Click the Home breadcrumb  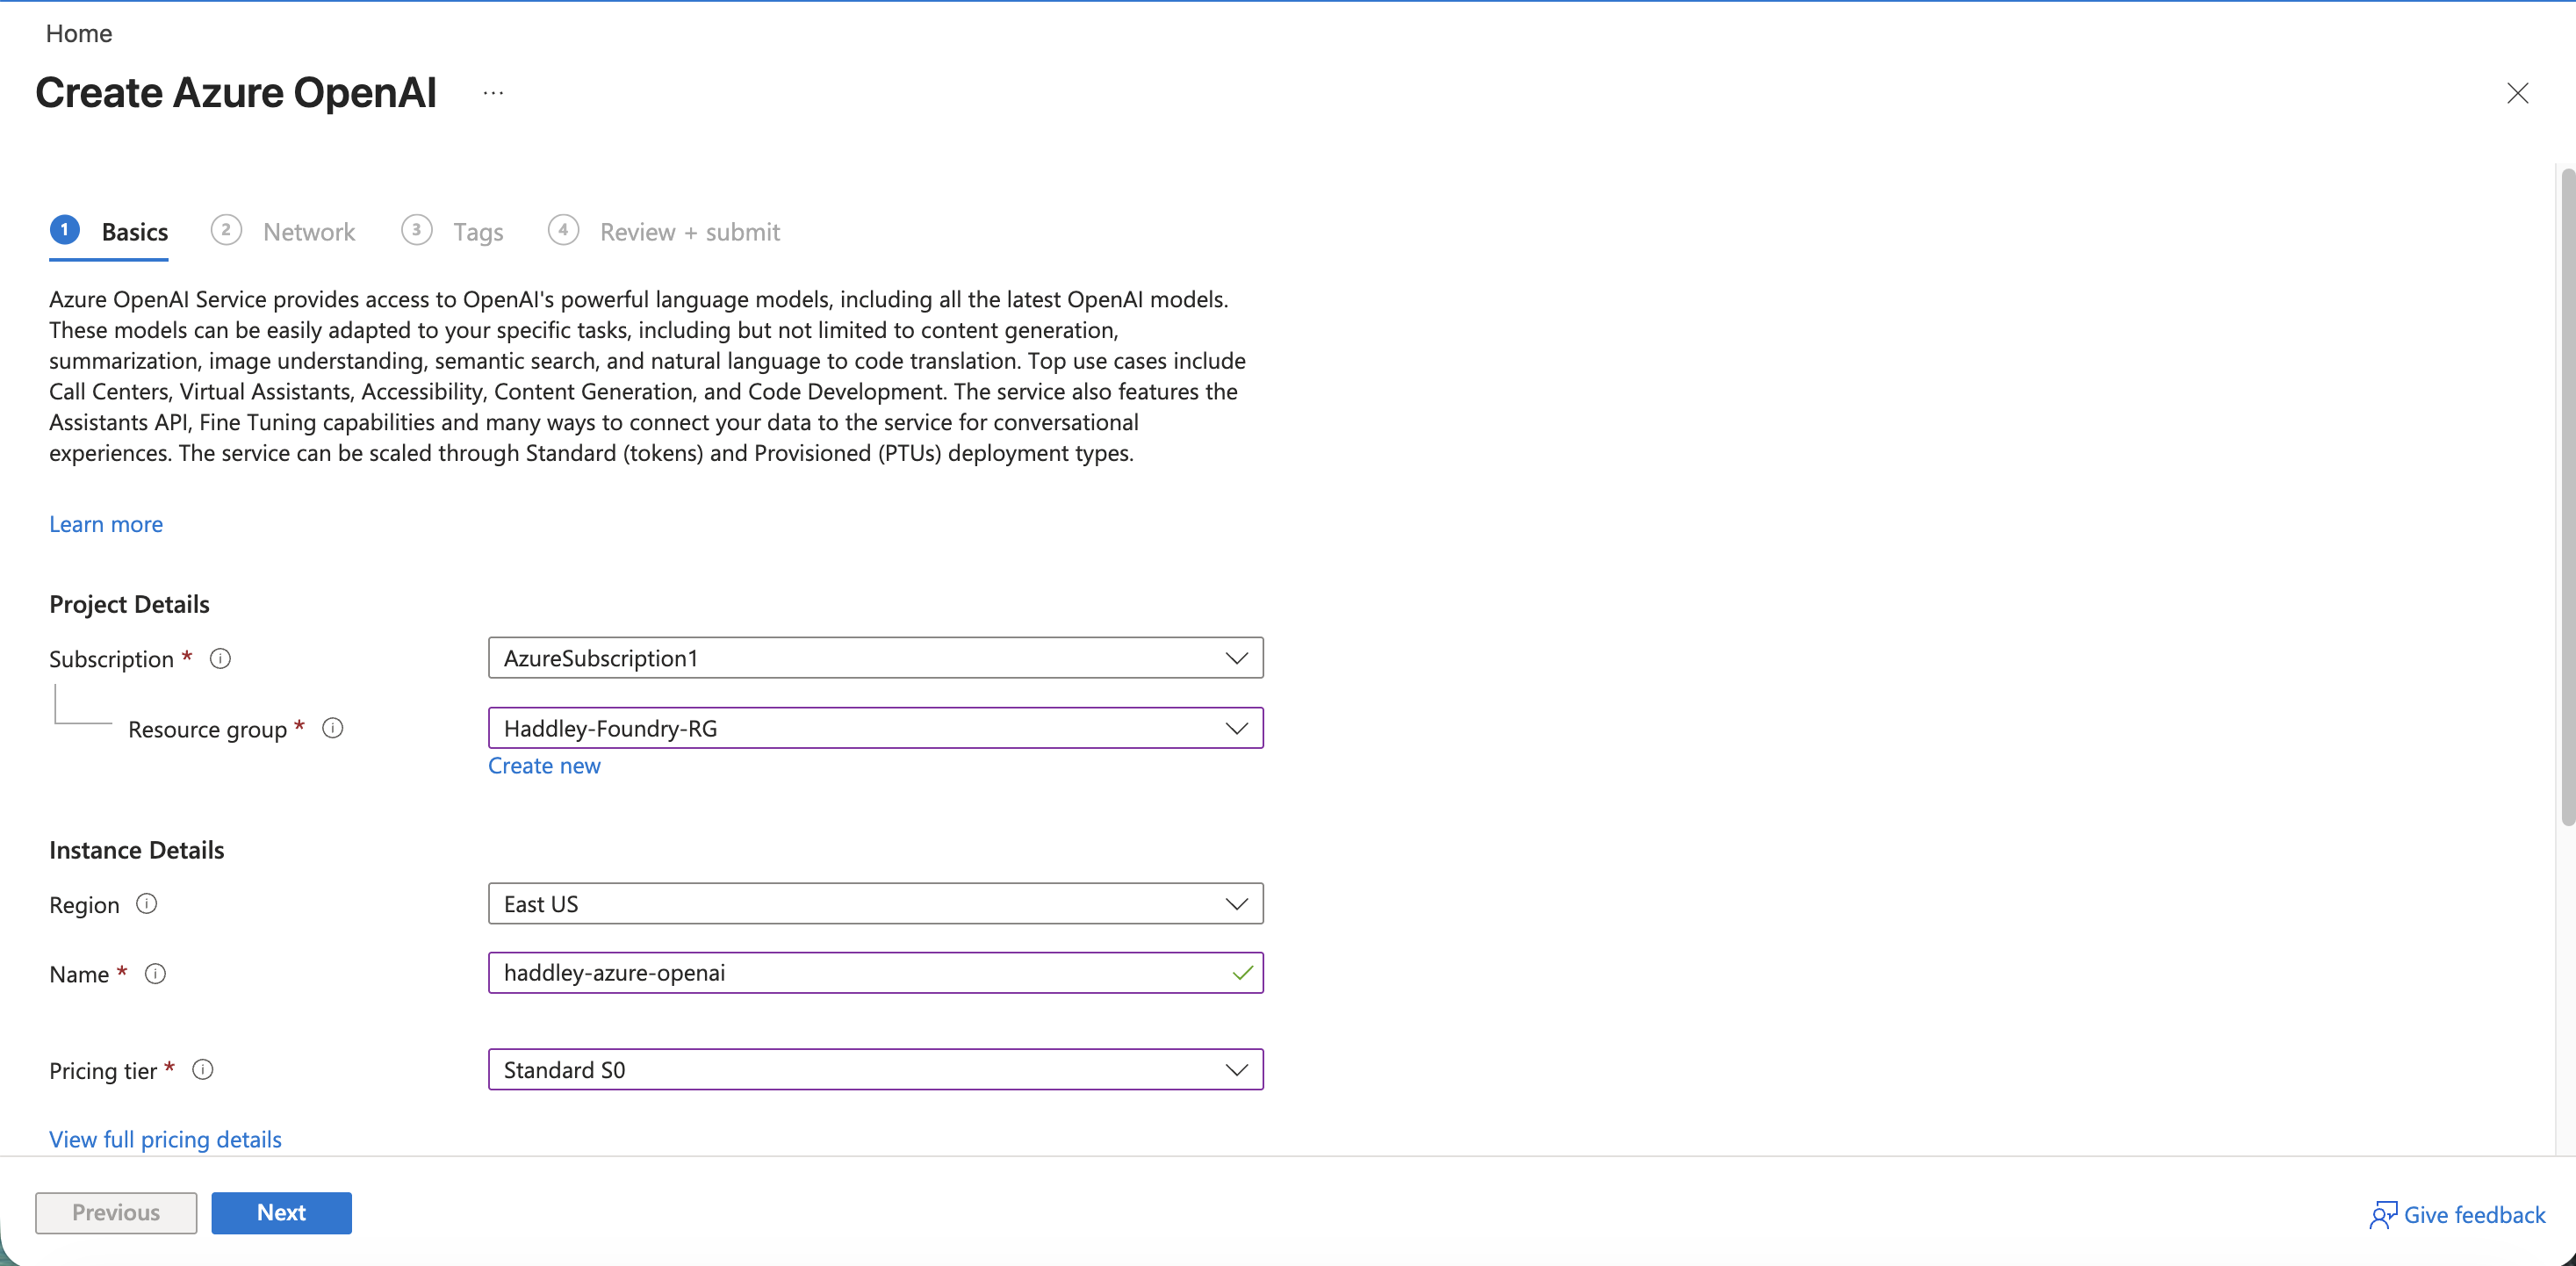pos(78,33)
